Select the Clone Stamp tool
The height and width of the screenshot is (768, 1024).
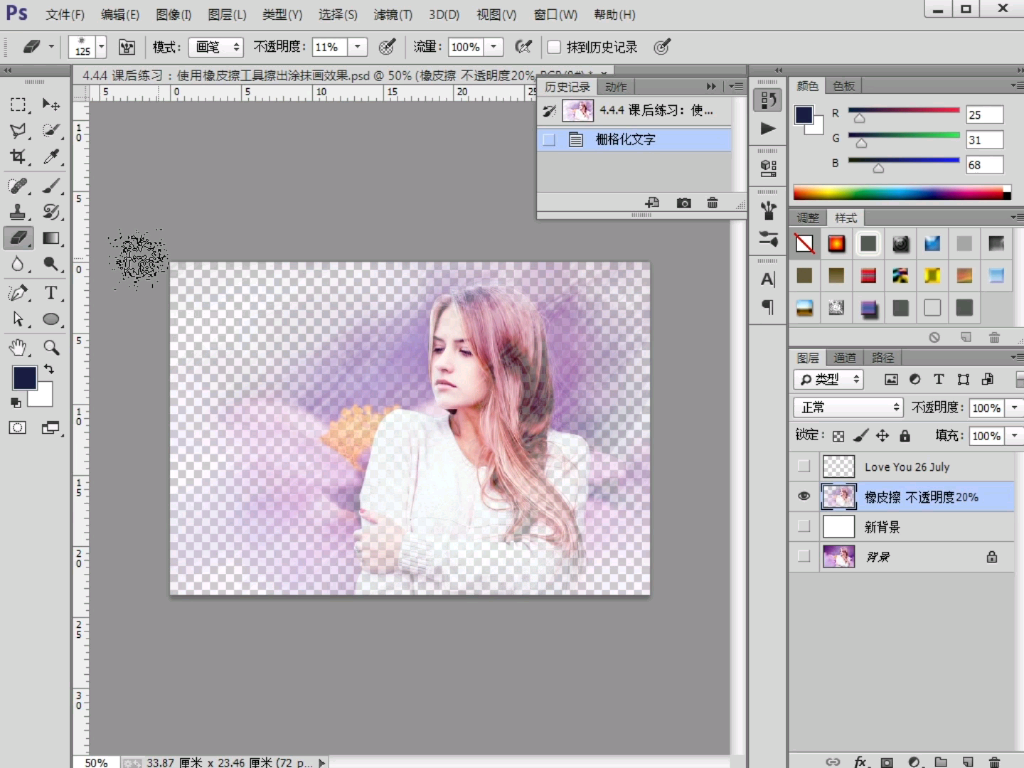click(18, 212)
